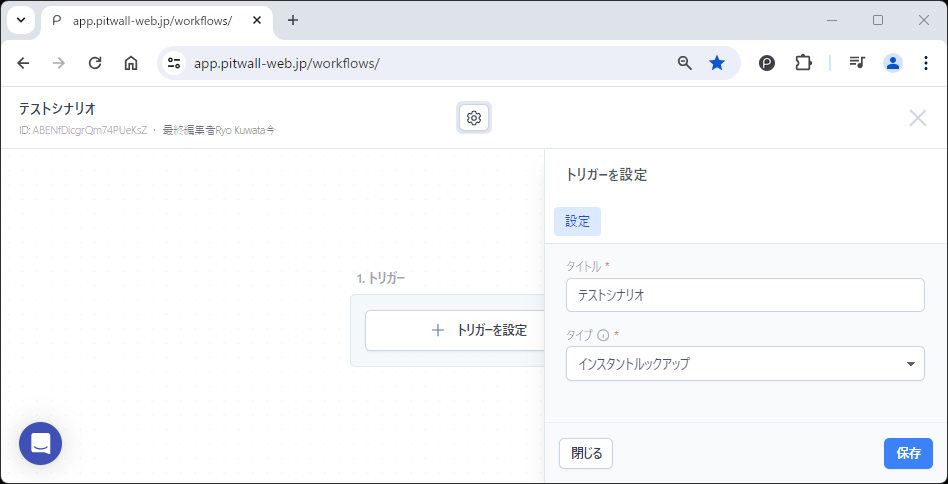Screen dimensions: 948x484
Task: Click the info icon next to タイプ
Action: coord(603,334)
